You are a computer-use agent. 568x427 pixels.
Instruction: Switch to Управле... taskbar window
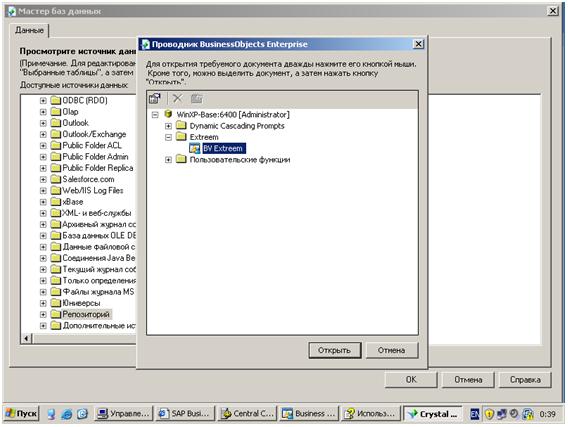(x=124, y=414)
